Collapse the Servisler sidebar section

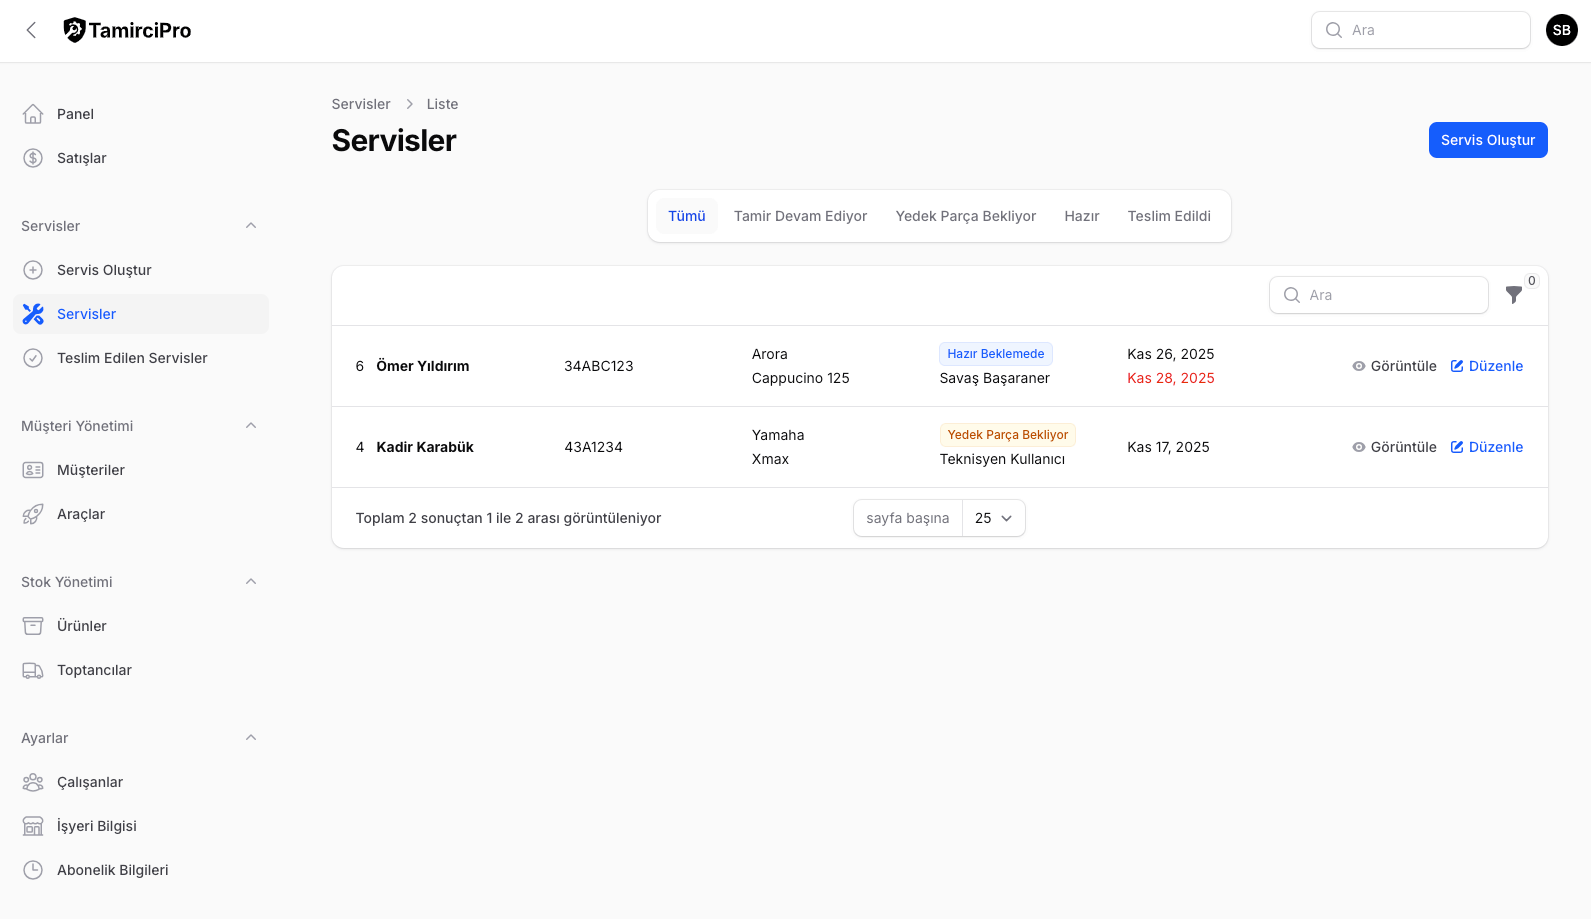point(251,226)
